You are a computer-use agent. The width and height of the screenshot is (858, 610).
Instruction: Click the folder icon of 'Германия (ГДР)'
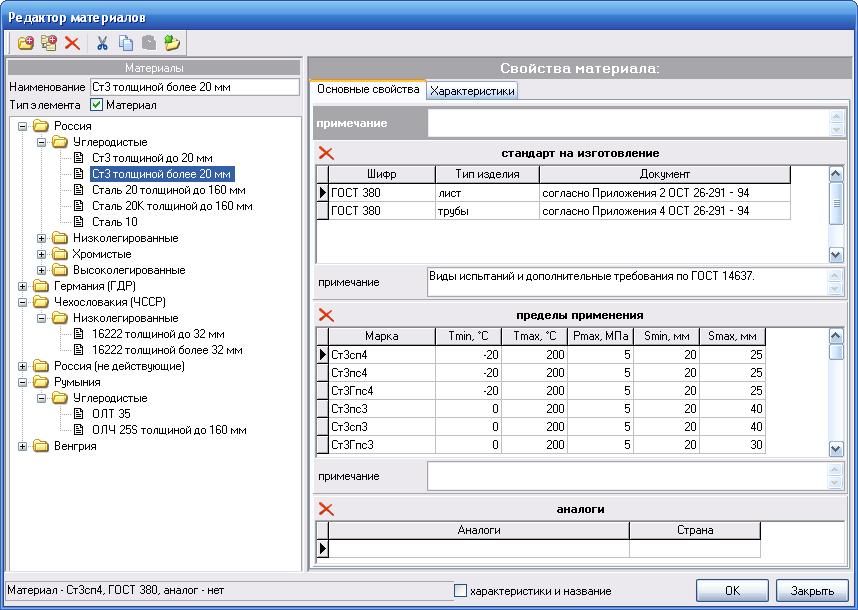[x=40, y=286]
